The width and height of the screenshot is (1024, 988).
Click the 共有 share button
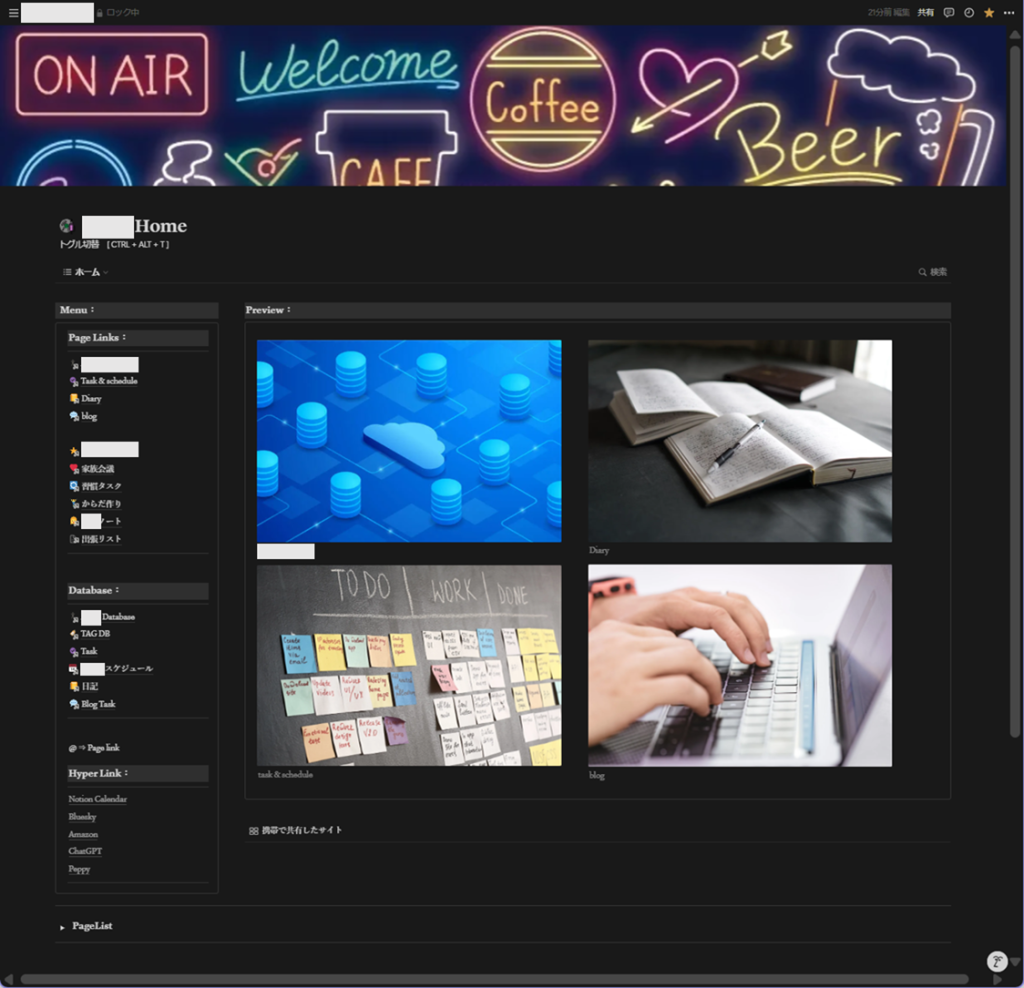(926, 13)
